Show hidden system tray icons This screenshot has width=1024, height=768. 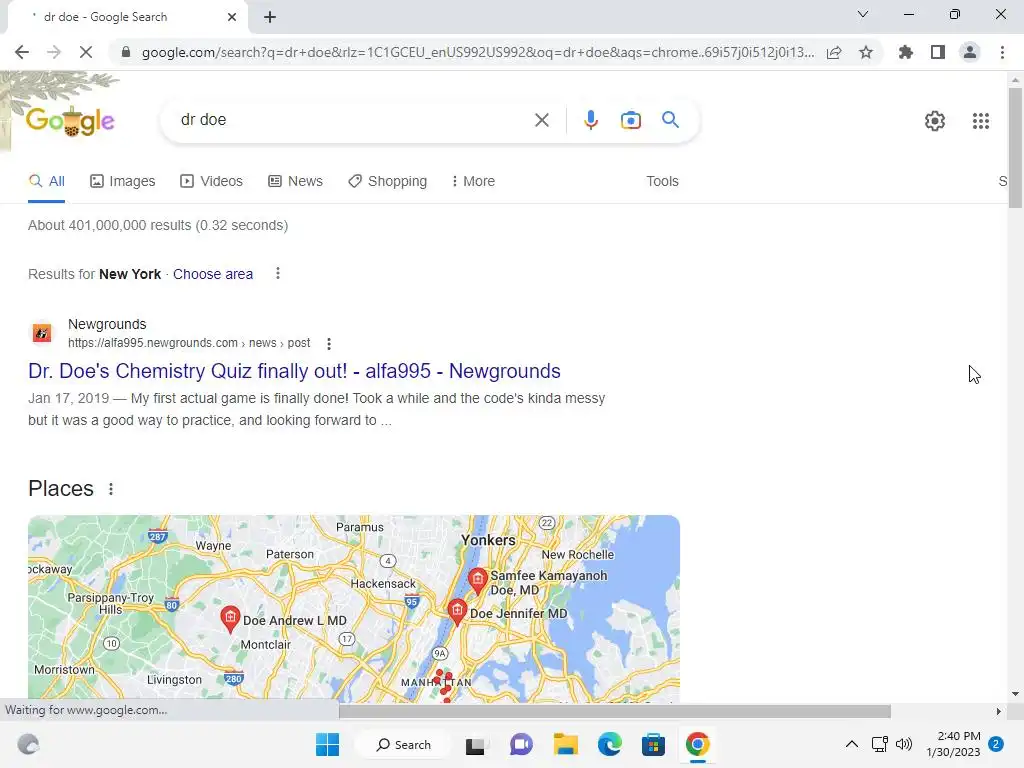click(x=852, y=744)
